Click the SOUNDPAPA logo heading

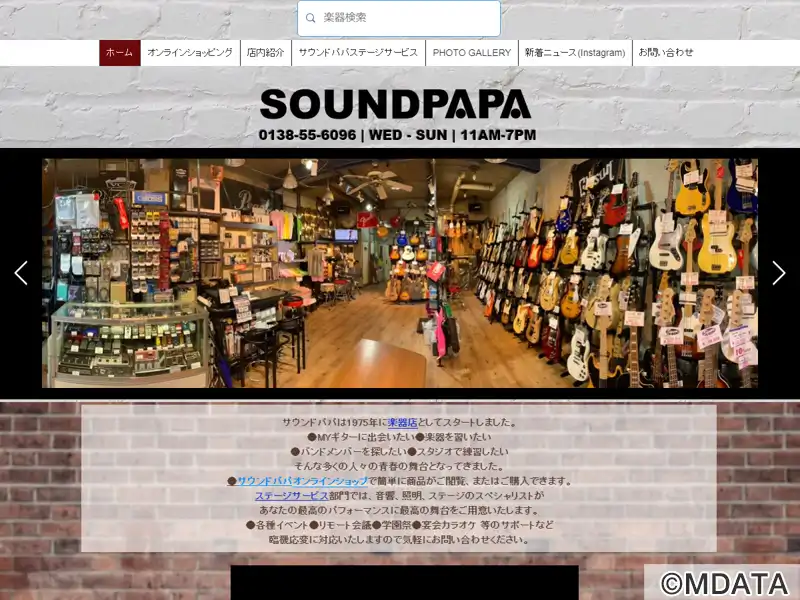[x=395, y=105]
